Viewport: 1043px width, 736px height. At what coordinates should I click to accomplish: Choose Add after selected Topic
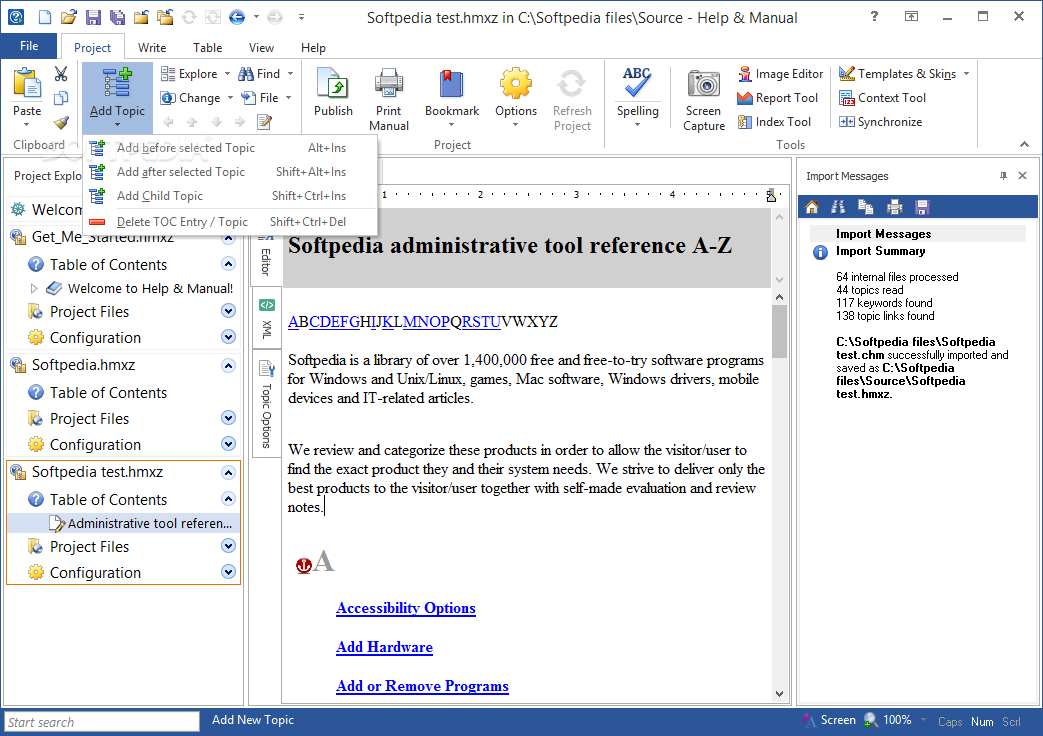coord(230,172)
